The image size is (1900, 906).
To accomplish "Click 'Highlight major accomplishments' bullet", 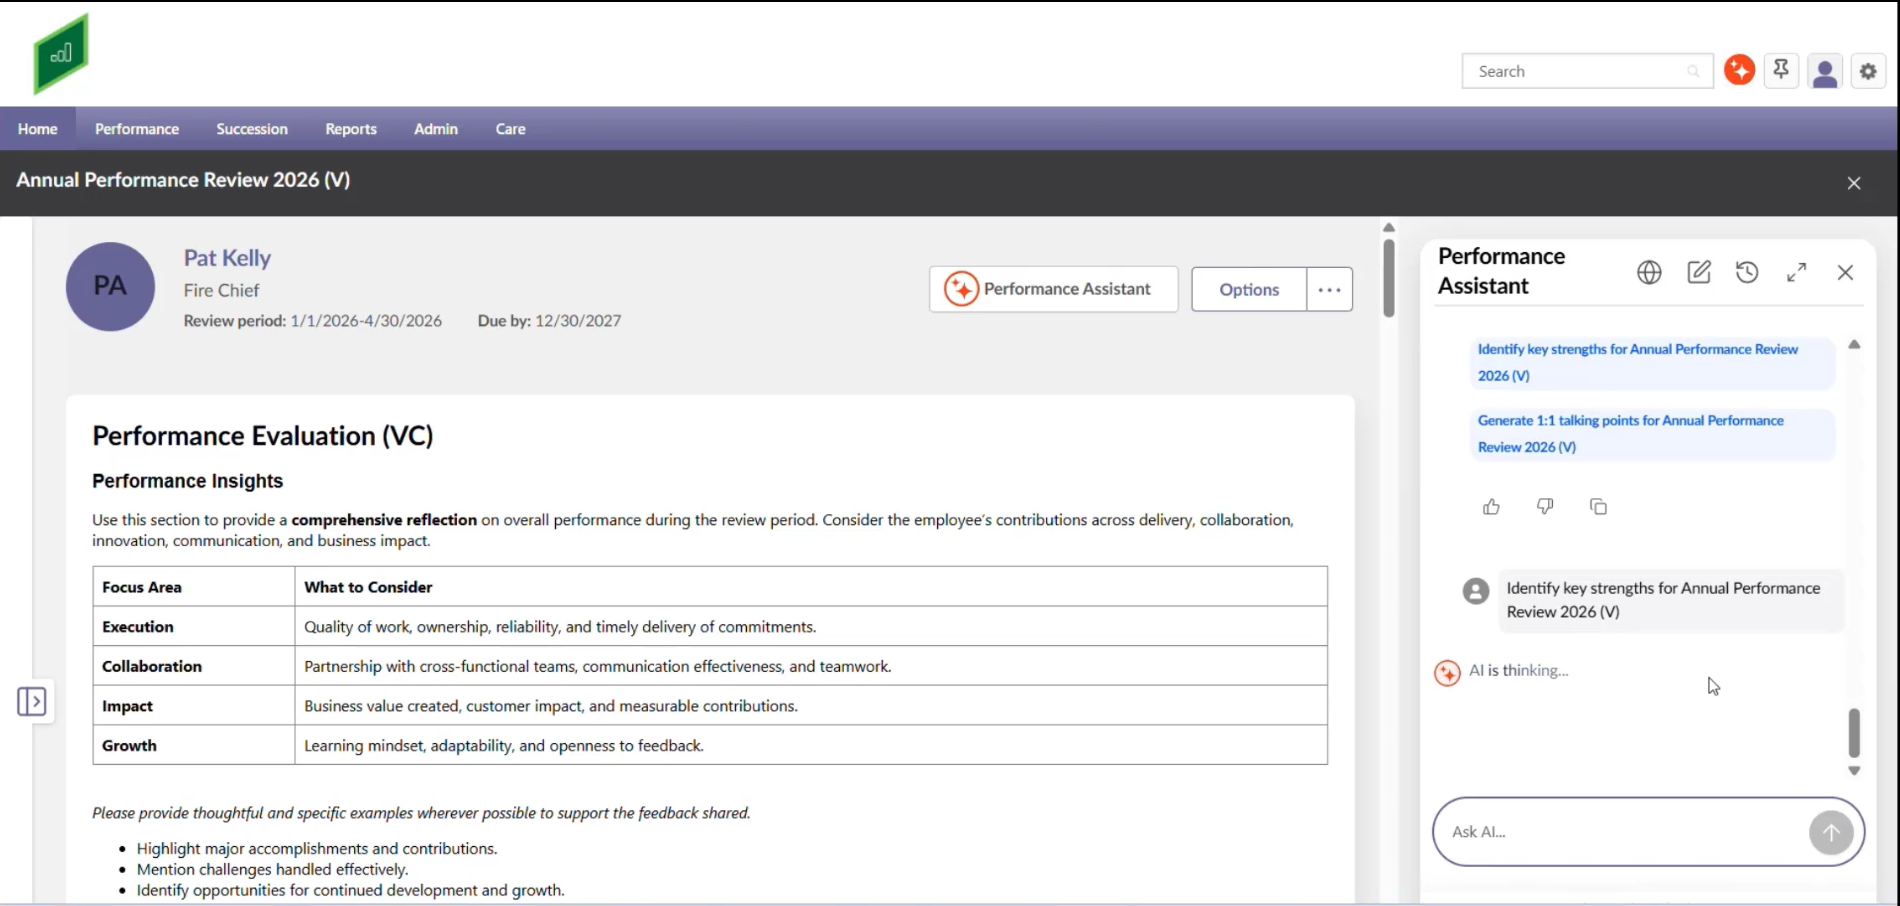I will click(316, 849).
